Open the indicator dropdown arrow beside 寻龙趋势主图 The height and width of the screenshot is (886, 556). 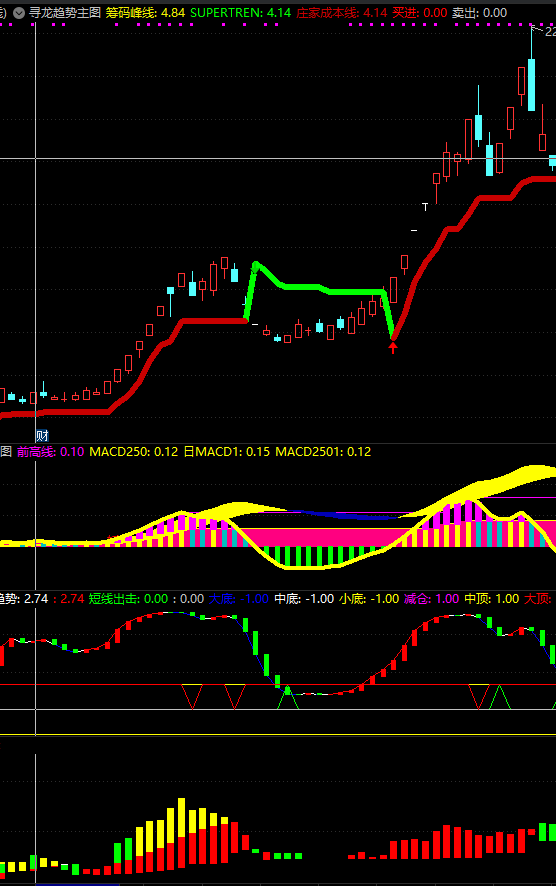pos(19,12)
